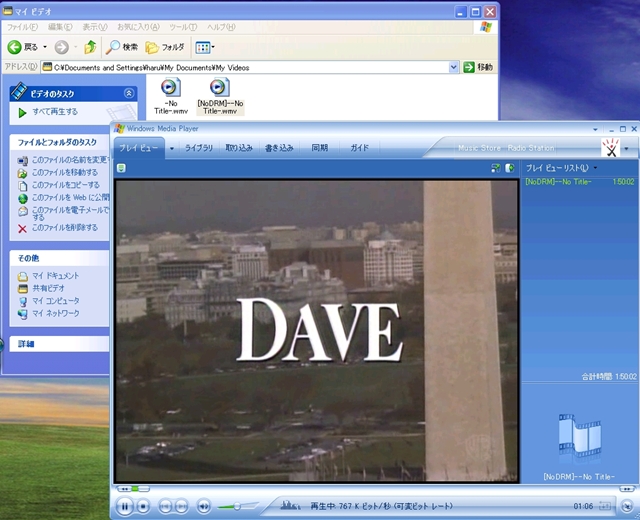Open the 検索 search tool

click(x=122, y=47)
